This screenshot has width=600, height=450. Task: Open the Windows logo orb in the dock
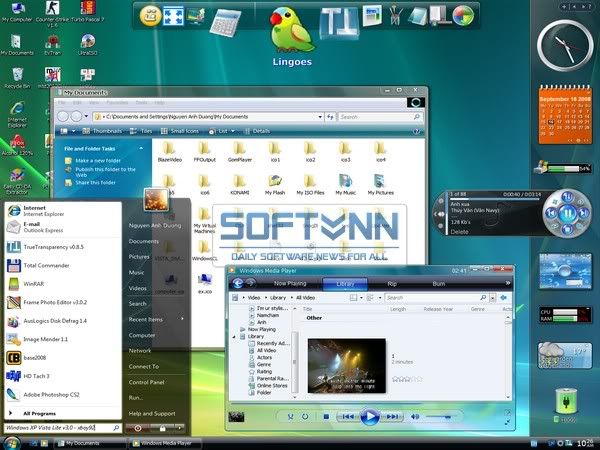(463, 16)
